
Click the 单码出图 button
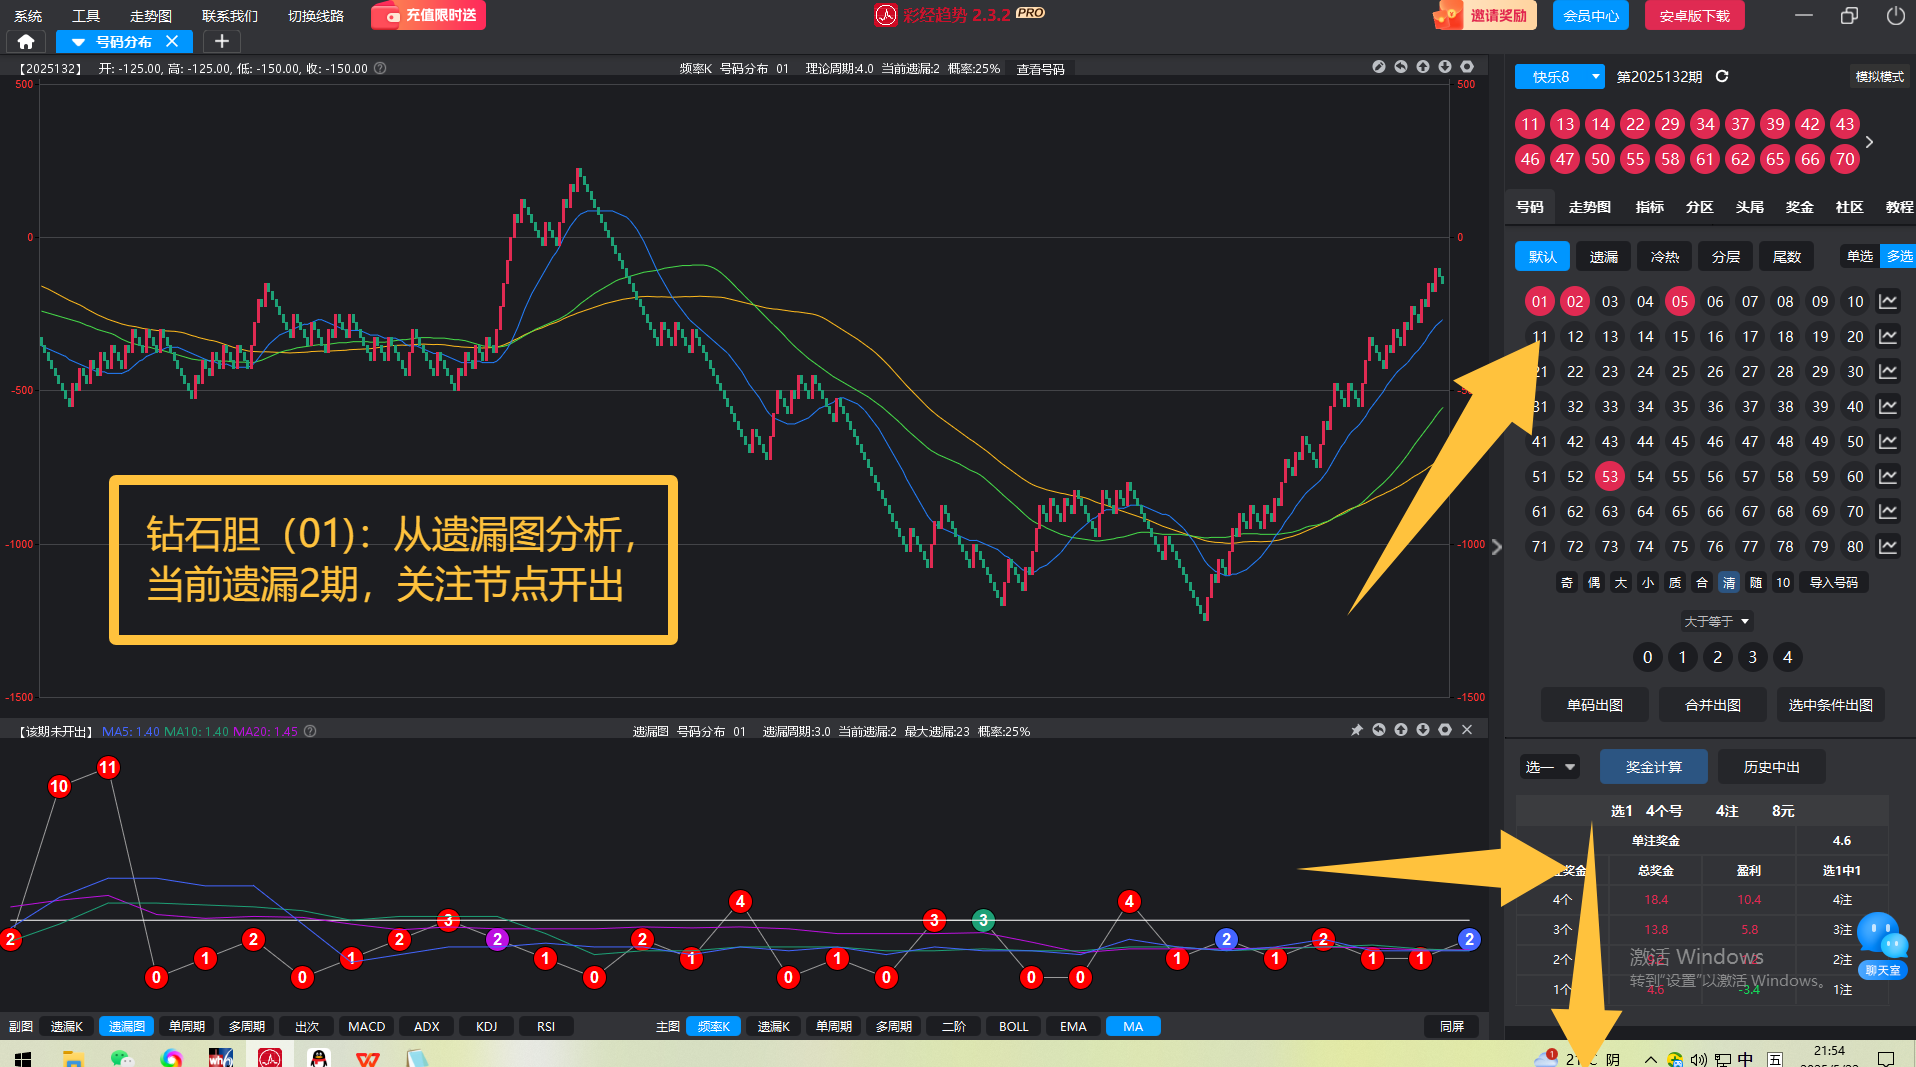(x=1595, y=705)
